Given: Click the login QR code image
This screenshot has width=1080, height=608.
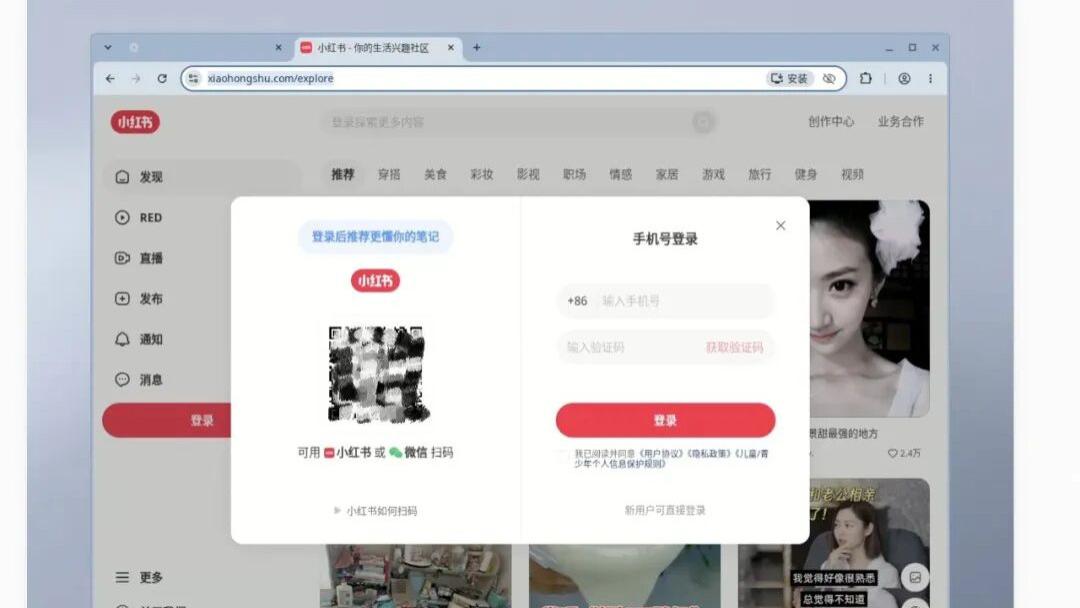Looking at the screenshot, I should (376, 375).
